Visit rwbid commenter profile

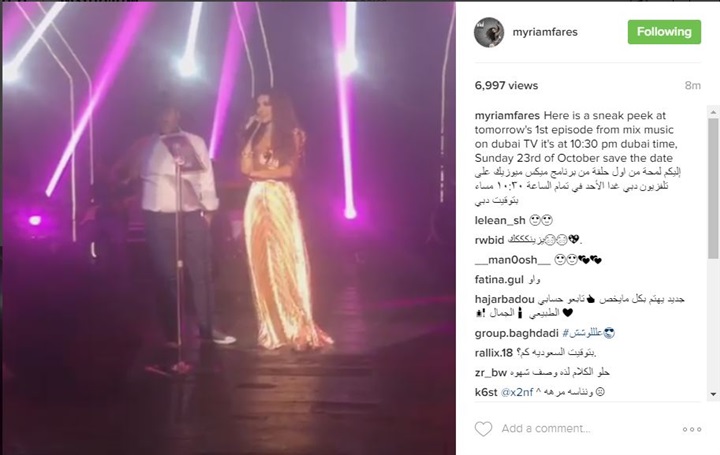(489, 240)
